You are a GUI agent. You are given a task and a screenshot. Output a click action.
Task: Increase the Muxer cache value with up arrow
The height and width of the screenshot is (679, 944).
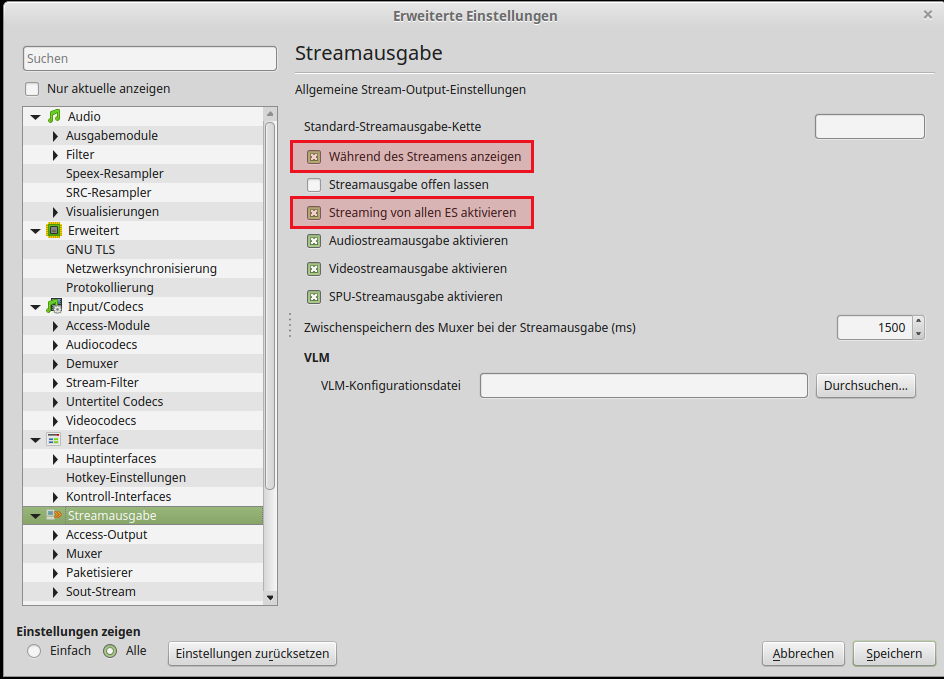918,322
